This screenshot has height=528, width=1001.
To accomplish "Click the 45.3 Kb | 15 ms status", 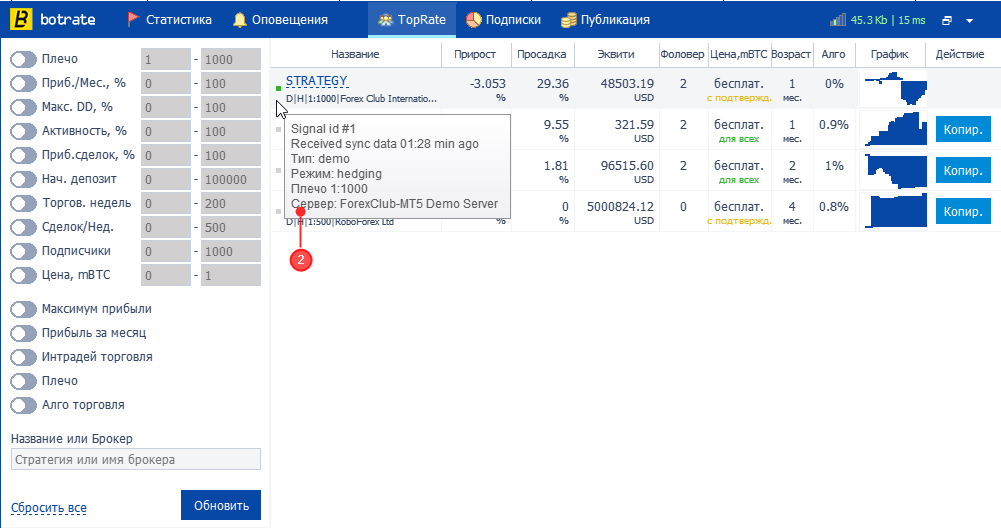I will (887, 20).
